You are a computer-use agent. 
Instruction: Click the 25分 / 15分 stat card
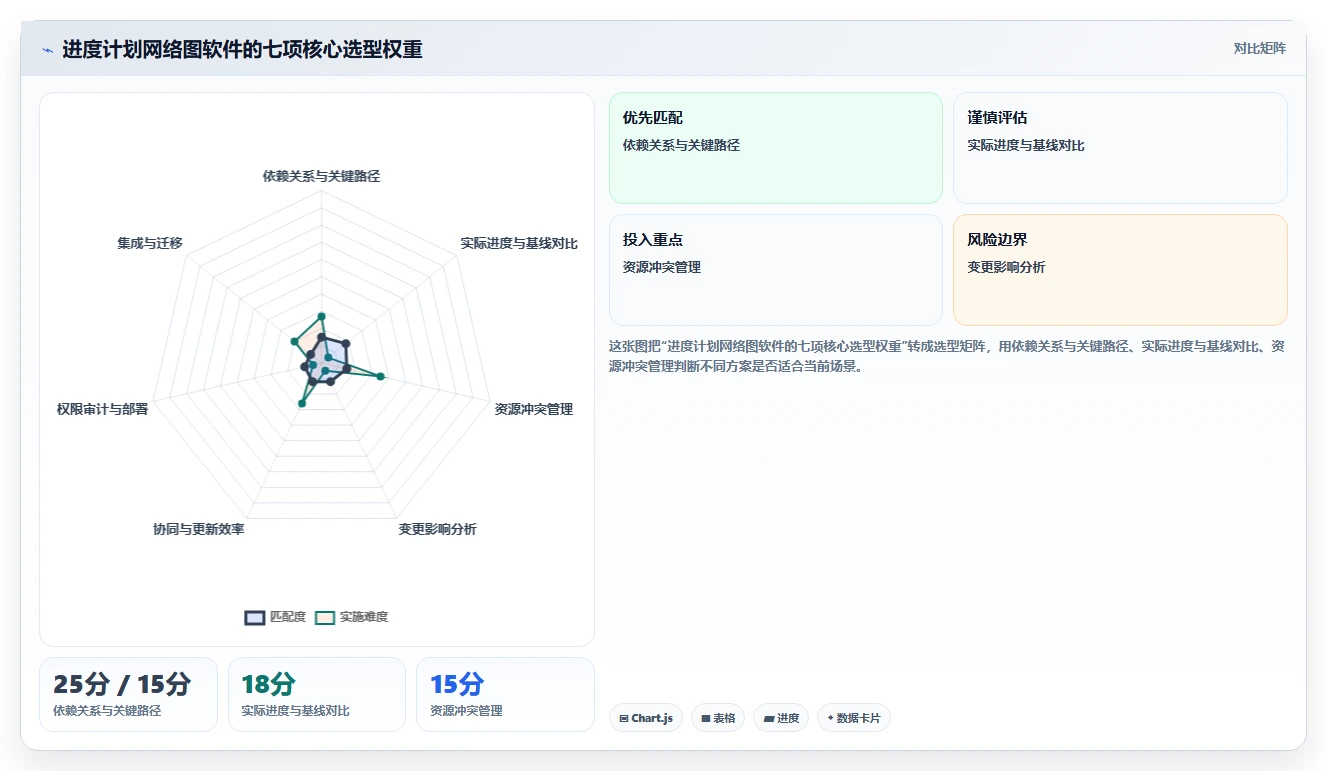128,694
